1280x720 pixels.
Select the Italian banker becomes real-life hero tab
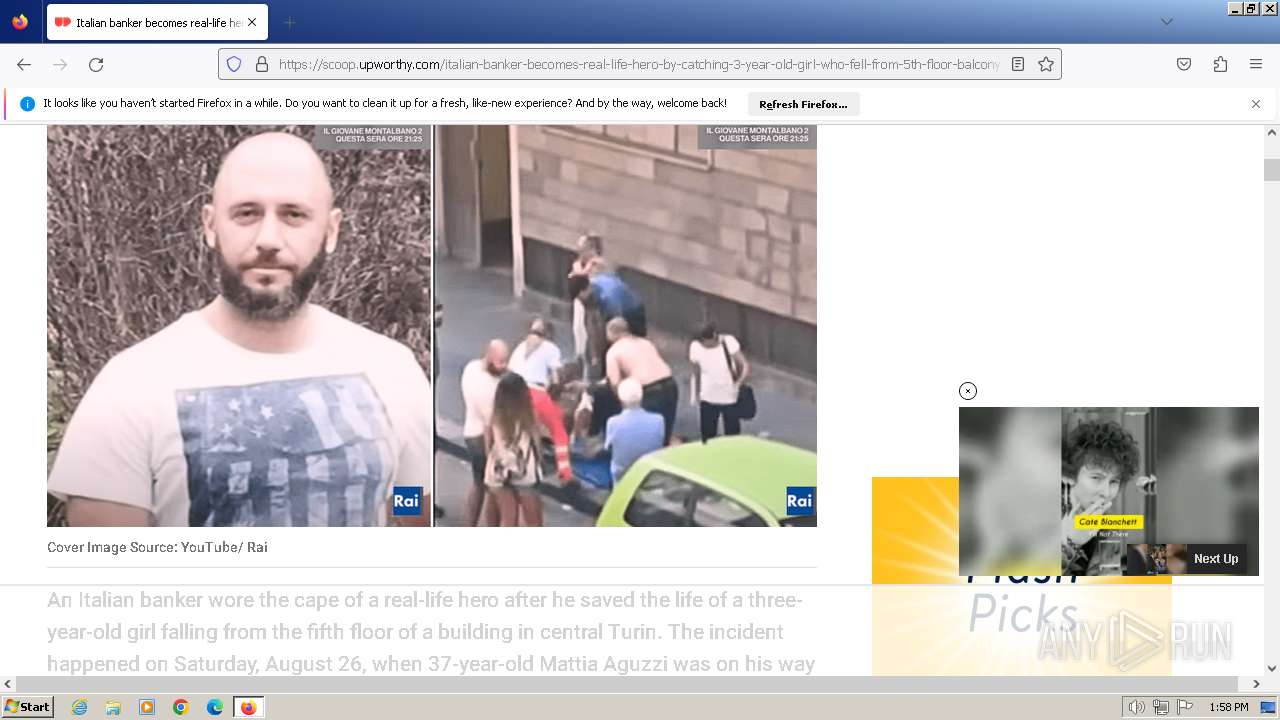[157, 22]
